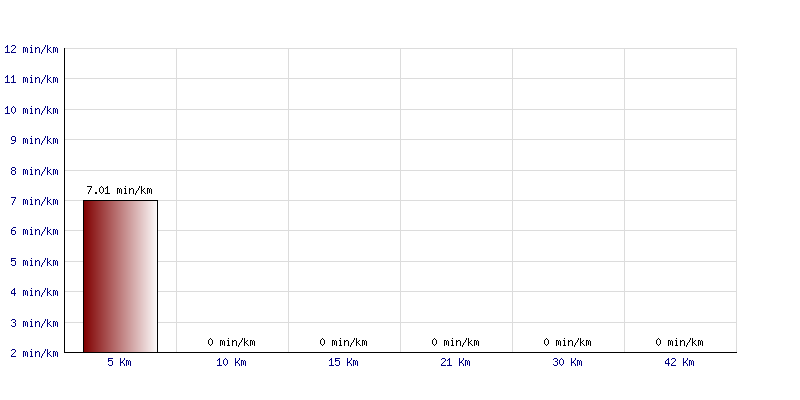The height and width of the screenshot is (400, 800).
Task: Select the 0 min/km label above 42 Km
Action: coord(680,342)
